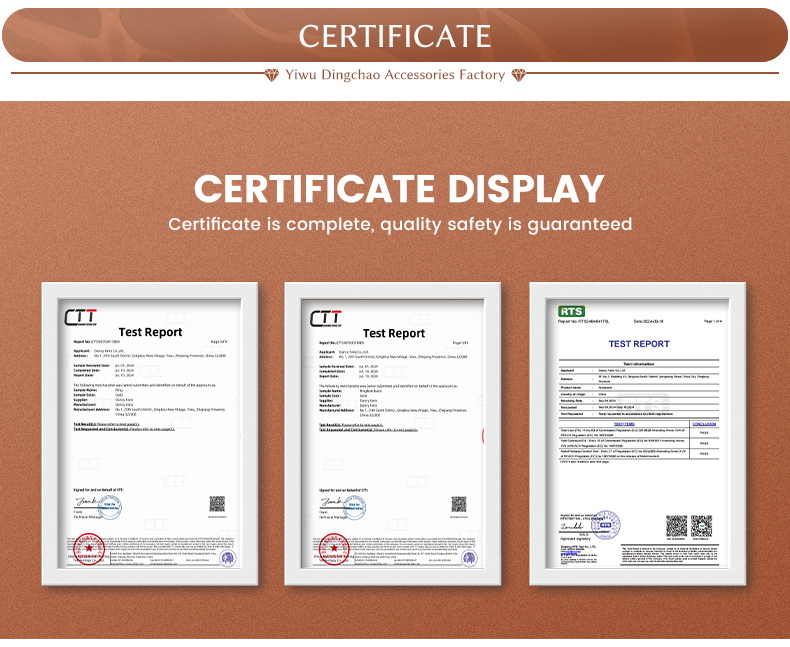Click the red star stamp on the first certificate
Image resolution: width=790 pixels, height=647 pixels.
pos(89,548)
